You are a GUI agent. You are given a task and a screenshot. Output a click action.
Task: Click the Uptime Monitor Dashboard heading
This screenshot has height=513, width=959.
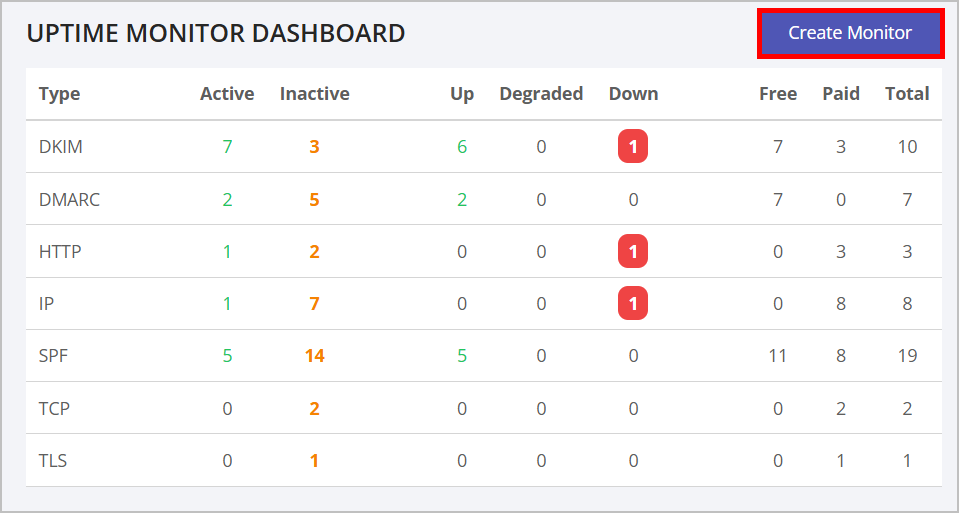tap(216, 33)
